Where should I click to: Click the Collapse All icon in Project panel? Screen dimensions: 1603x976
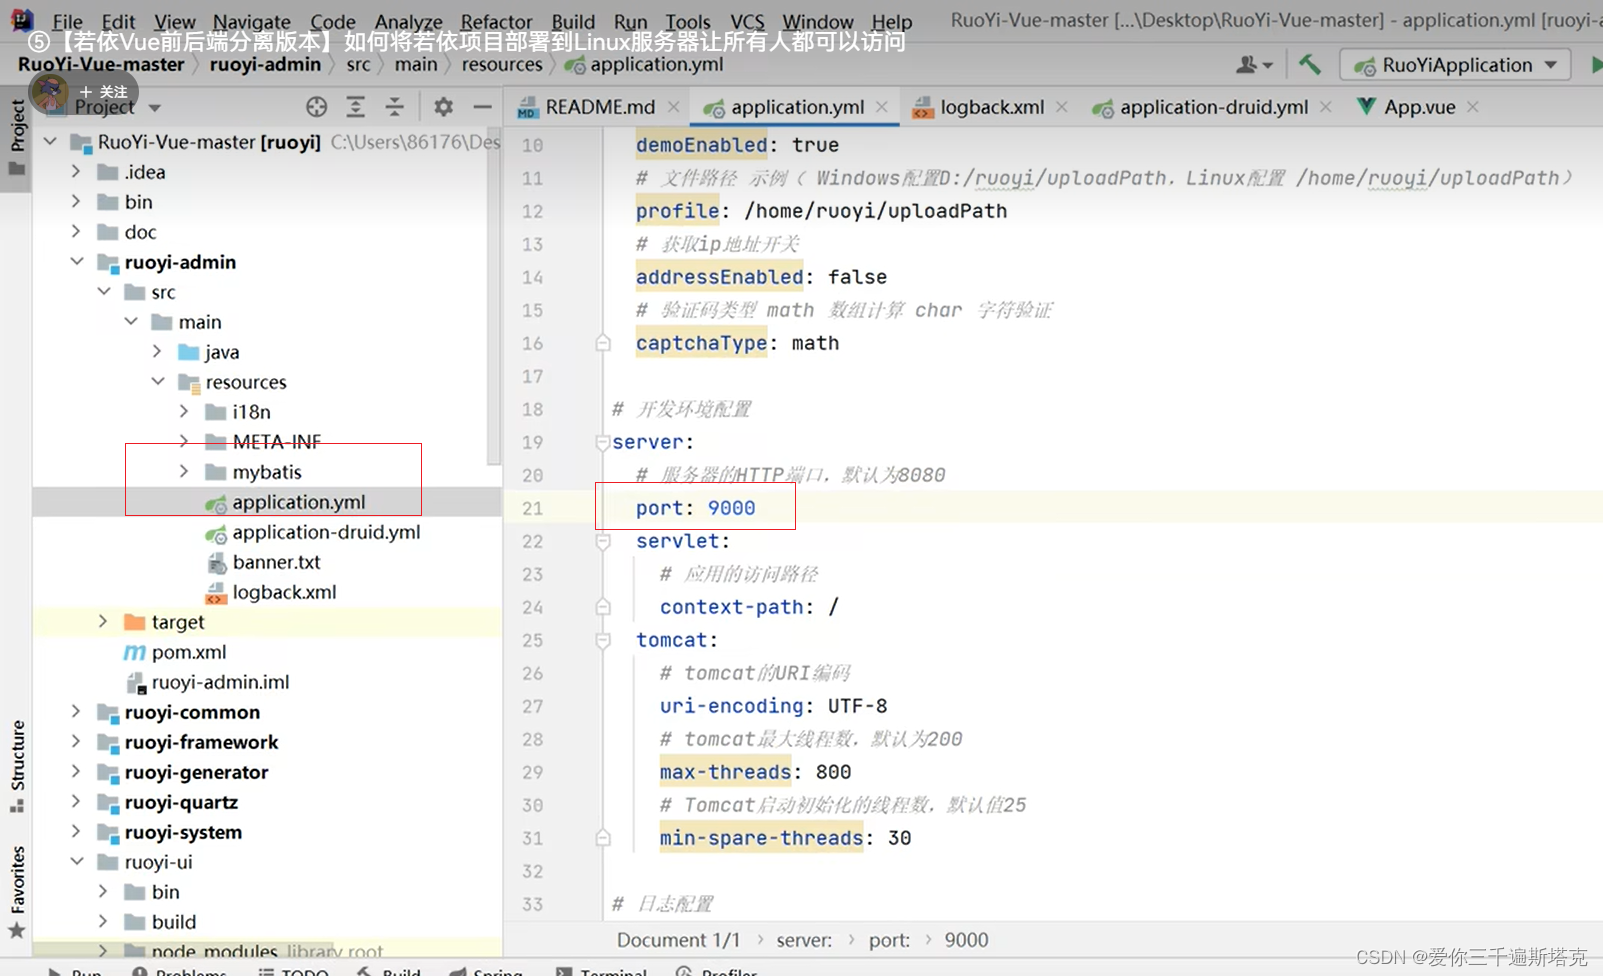point(395,107)
